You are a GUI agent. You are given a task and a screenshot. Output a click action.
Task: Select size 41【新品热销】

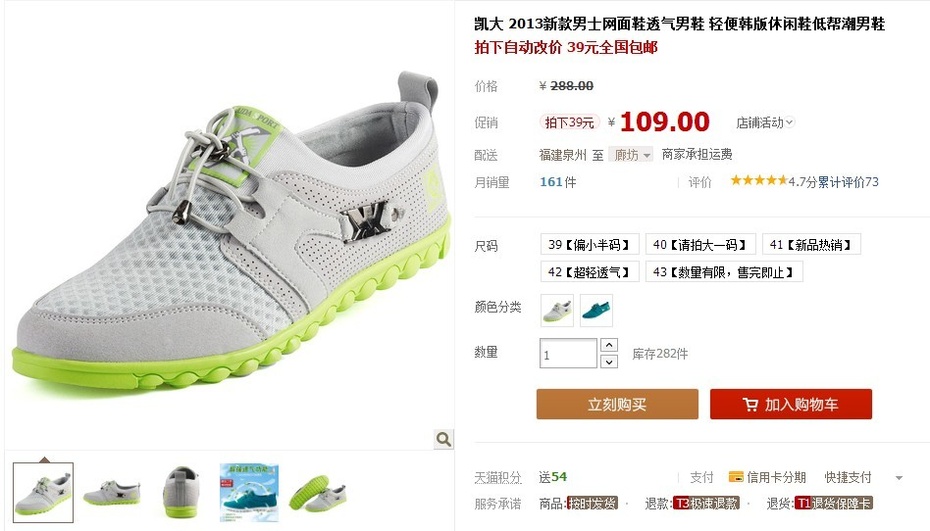811,244
